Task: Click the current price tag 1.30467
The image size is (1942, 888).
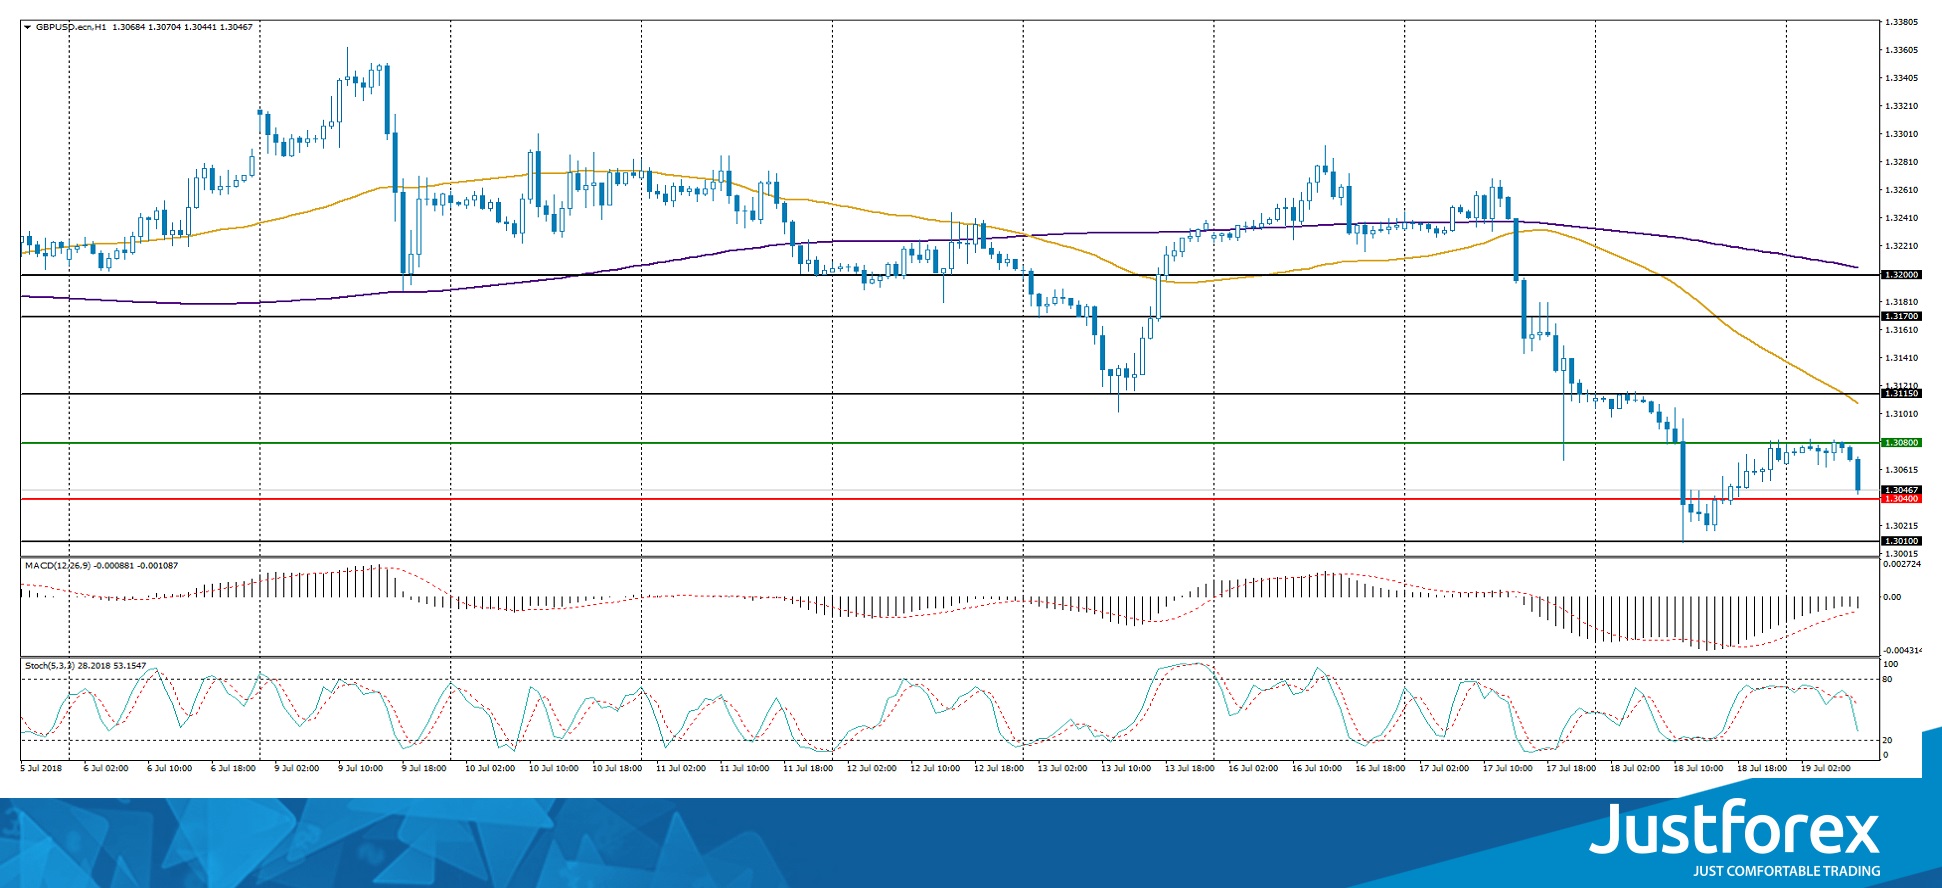Action: click(x=1901, y=490)
